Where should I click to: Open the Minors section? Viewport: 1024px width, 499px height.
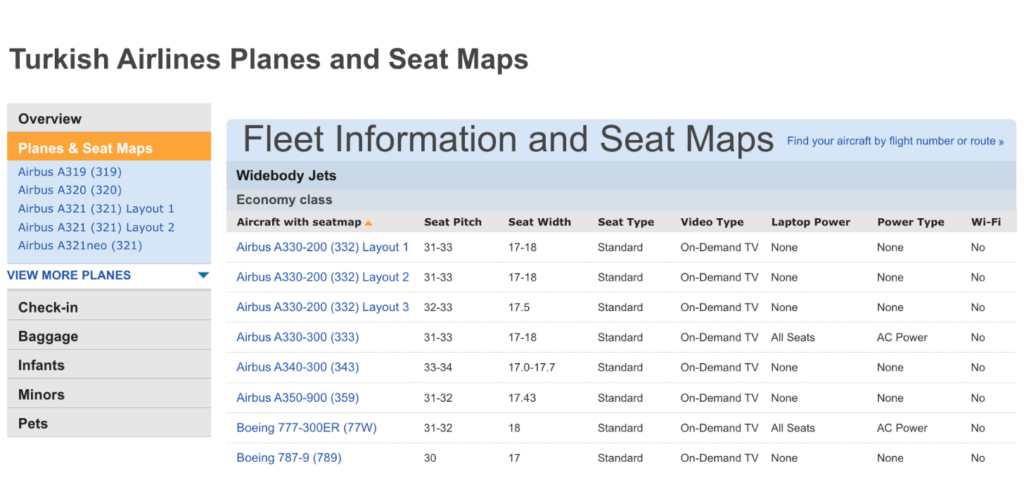[109, 394]
